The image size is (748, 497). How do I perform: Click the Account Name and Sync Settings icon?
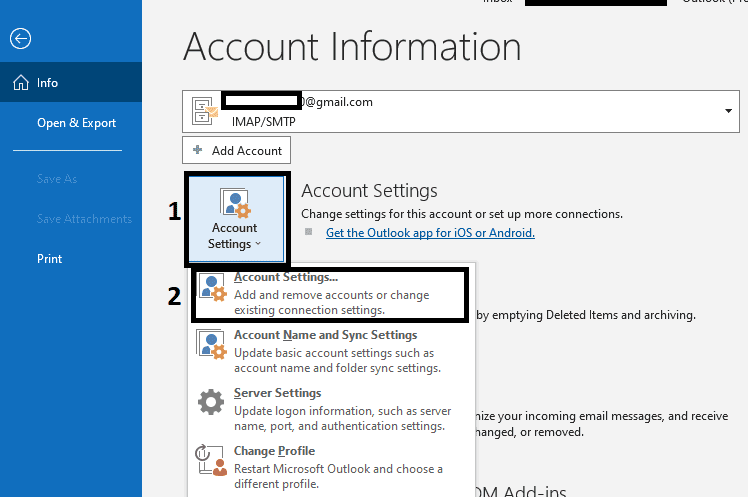(211, 345)
